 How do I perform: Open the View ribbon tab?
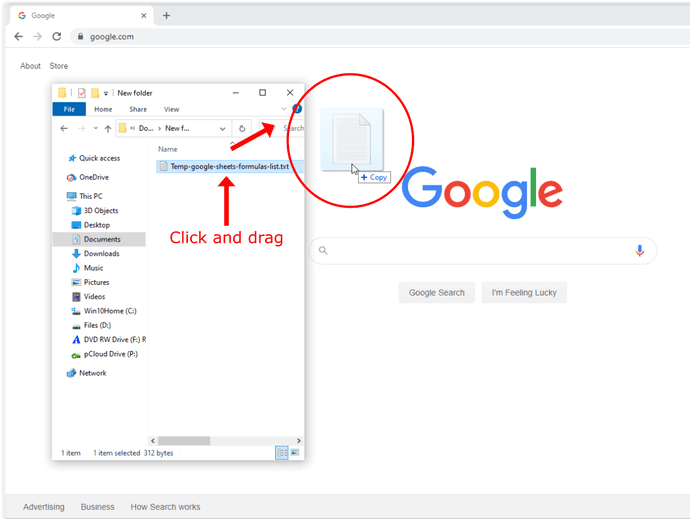click(x=172, y=109)
